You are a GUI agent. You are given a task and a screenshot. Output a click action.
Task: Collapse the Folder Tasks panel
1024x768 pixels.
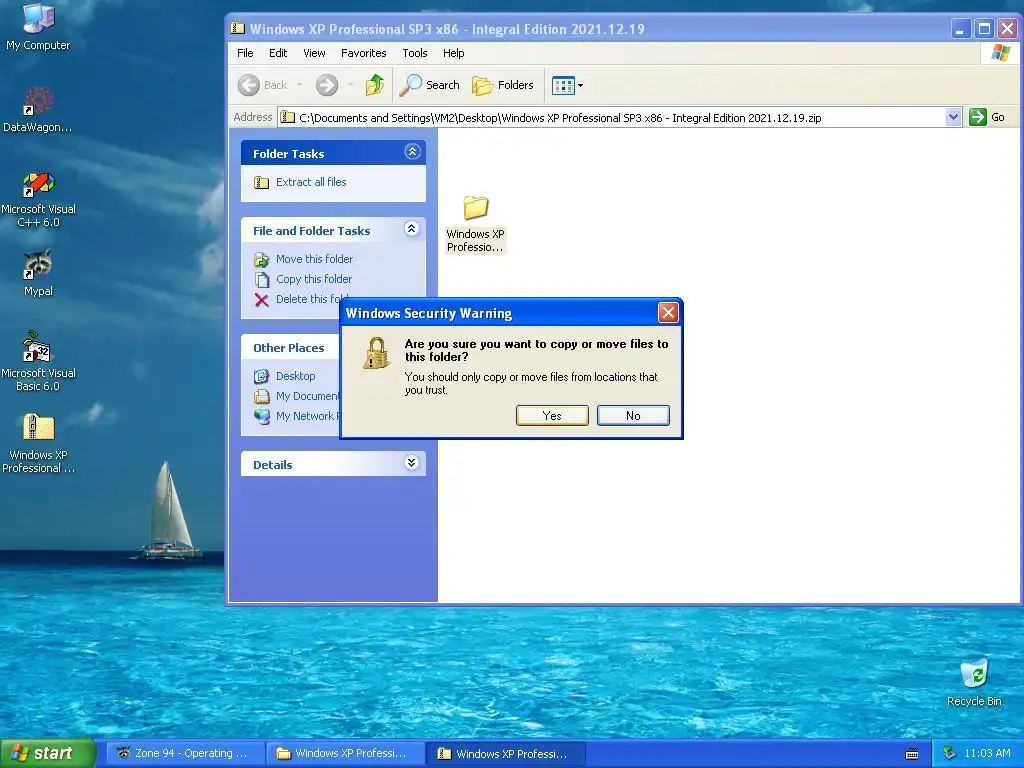pyautogui.click(x=412, y=152)
